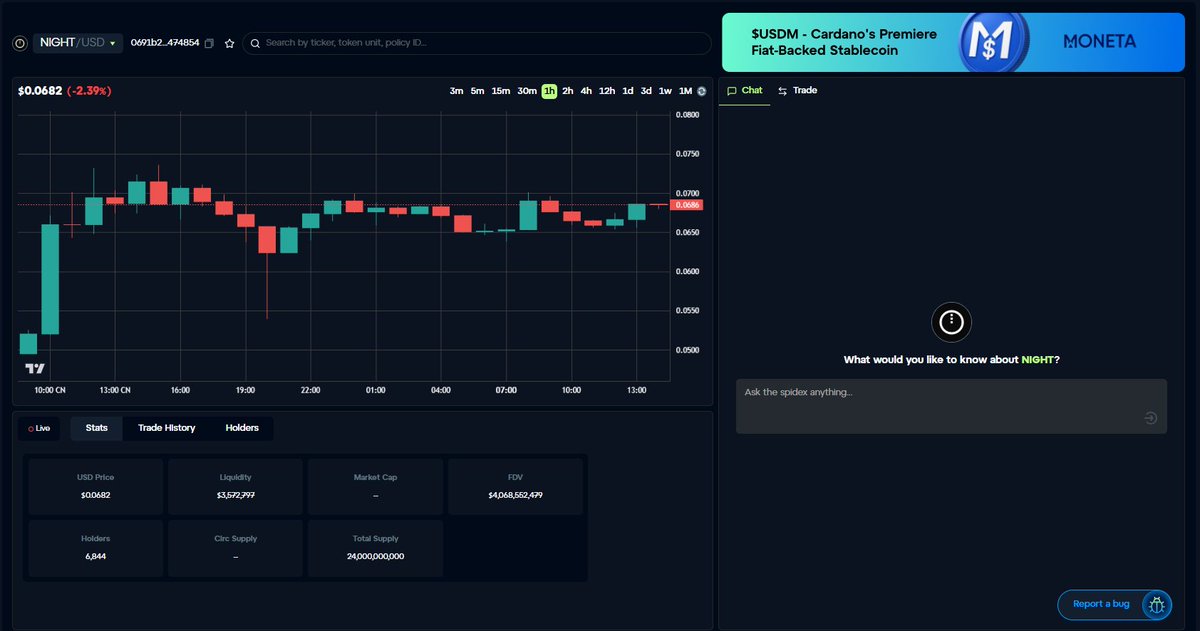
Task: Click the Holders count 6,844
Action: tap(96, 556)
